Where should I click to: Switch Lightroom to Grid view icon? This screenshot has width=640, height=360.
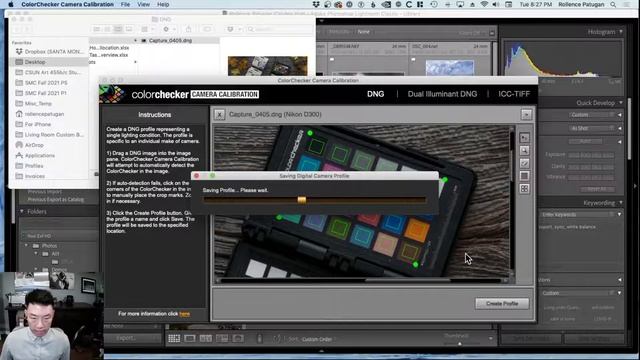coord(174,338)
